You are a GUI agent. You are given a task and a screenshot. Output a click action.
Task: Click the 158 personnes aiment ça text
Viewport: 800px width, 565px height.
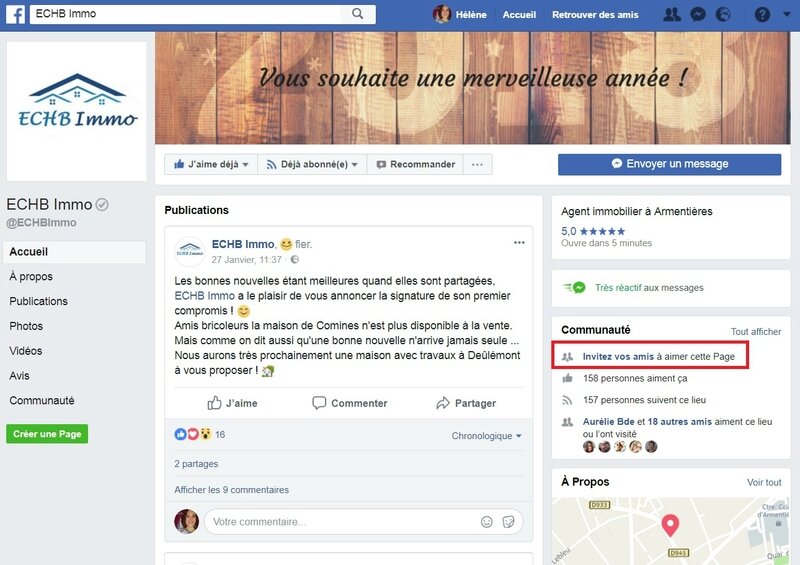coord(635,378)
